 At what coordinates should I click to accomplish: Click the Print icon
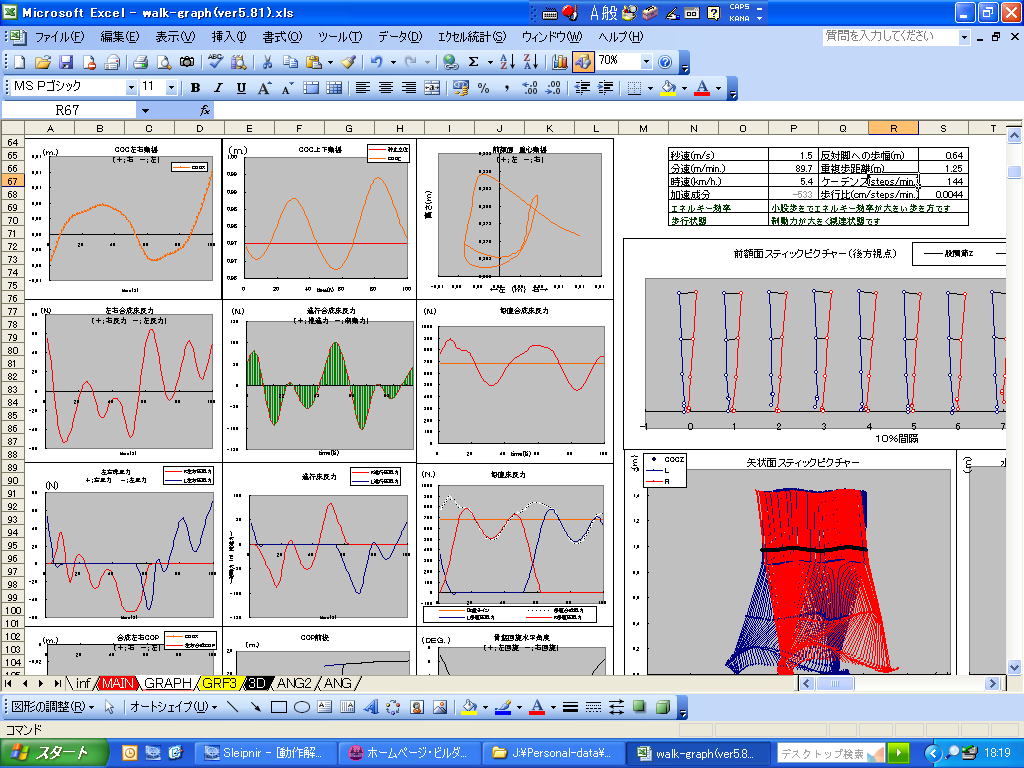coord(140,62)
